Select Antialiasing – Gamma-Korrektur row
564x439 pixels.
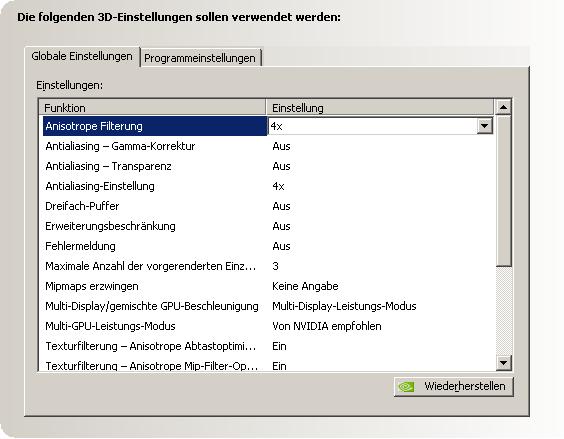[x=268, y=146]
